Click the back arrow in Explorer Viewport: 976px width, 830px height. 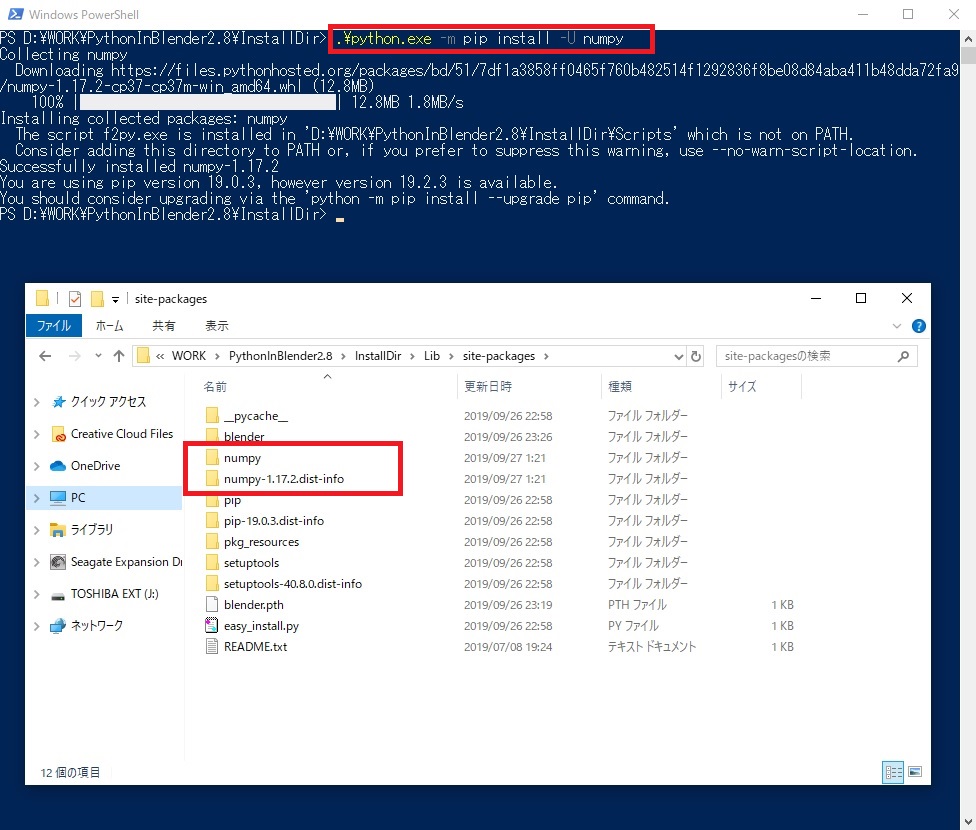tap(45, 356)
